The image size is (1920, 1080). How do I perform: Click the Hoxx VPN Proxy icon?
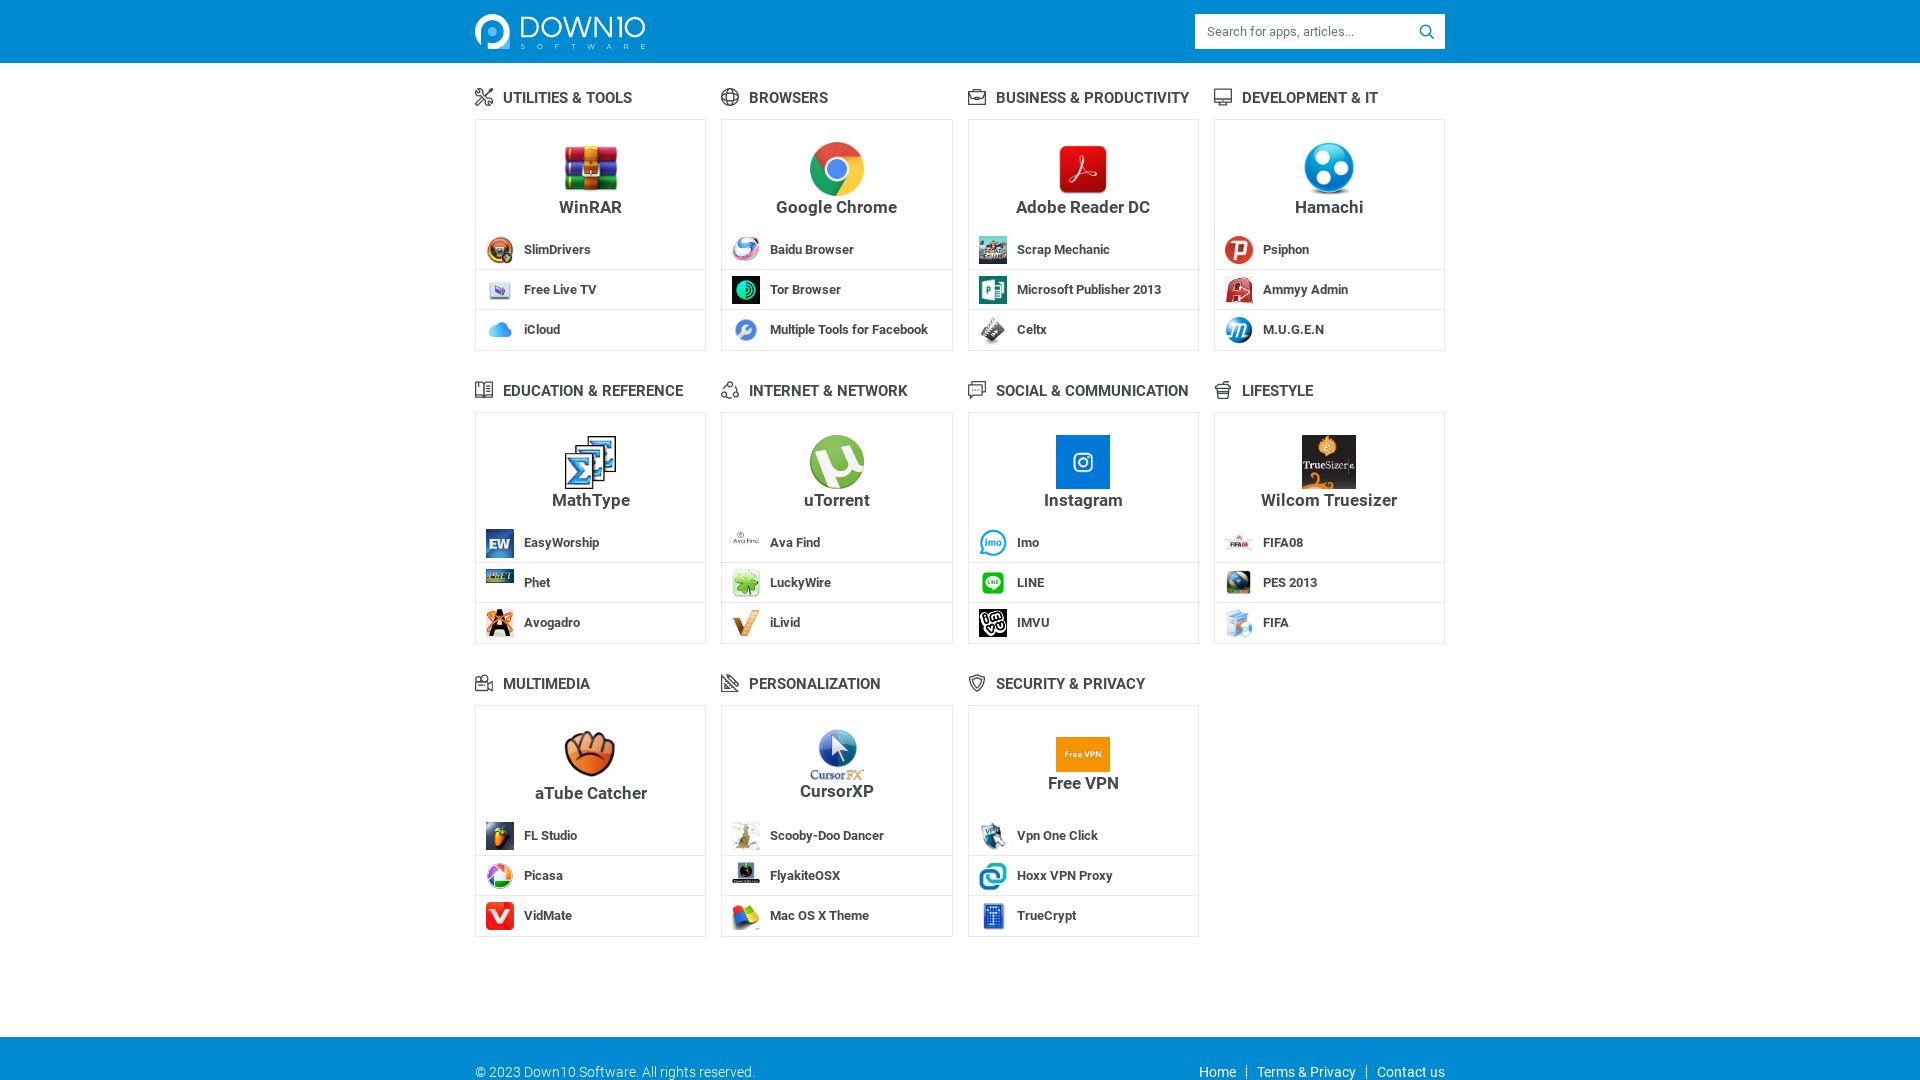click(993, 876)
